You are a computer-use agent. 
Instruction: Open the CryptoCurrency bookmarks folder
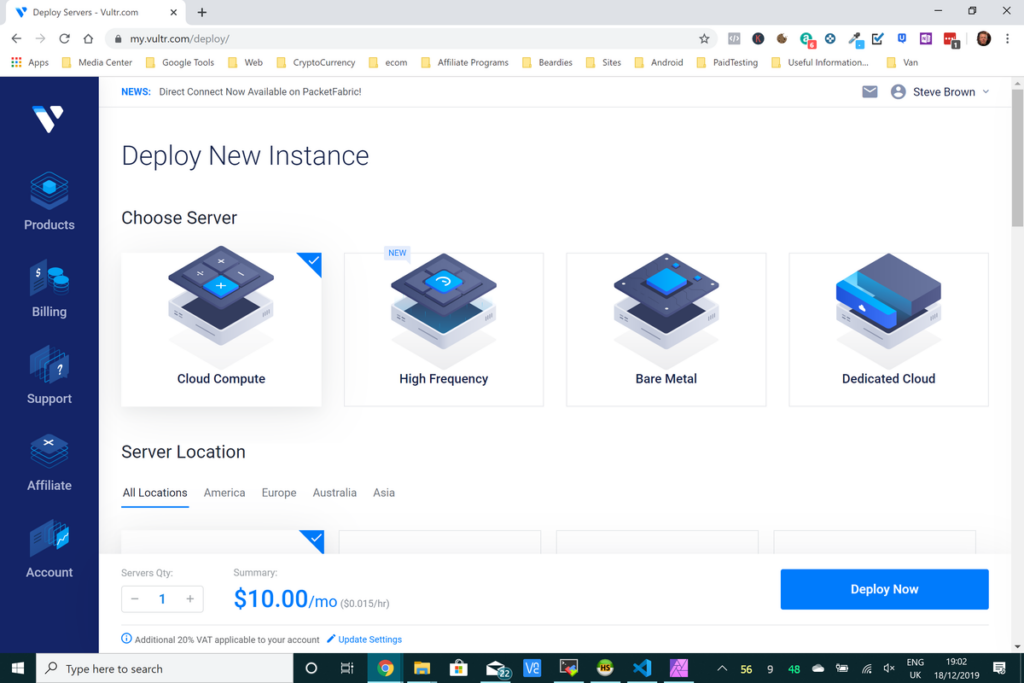[316, 63]
